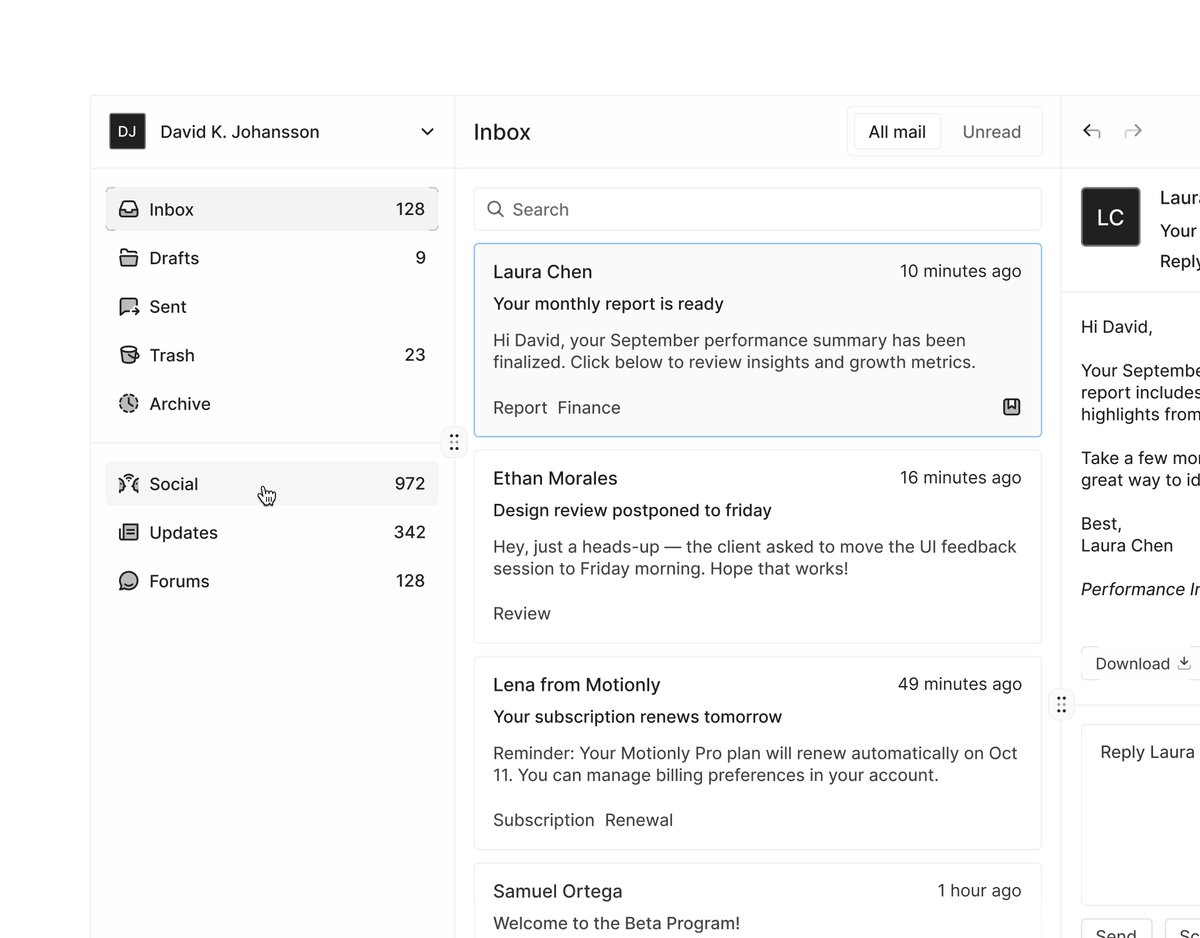Click the Trash count 23
This screenshot has height=938, width=1200.
(415, 355)
